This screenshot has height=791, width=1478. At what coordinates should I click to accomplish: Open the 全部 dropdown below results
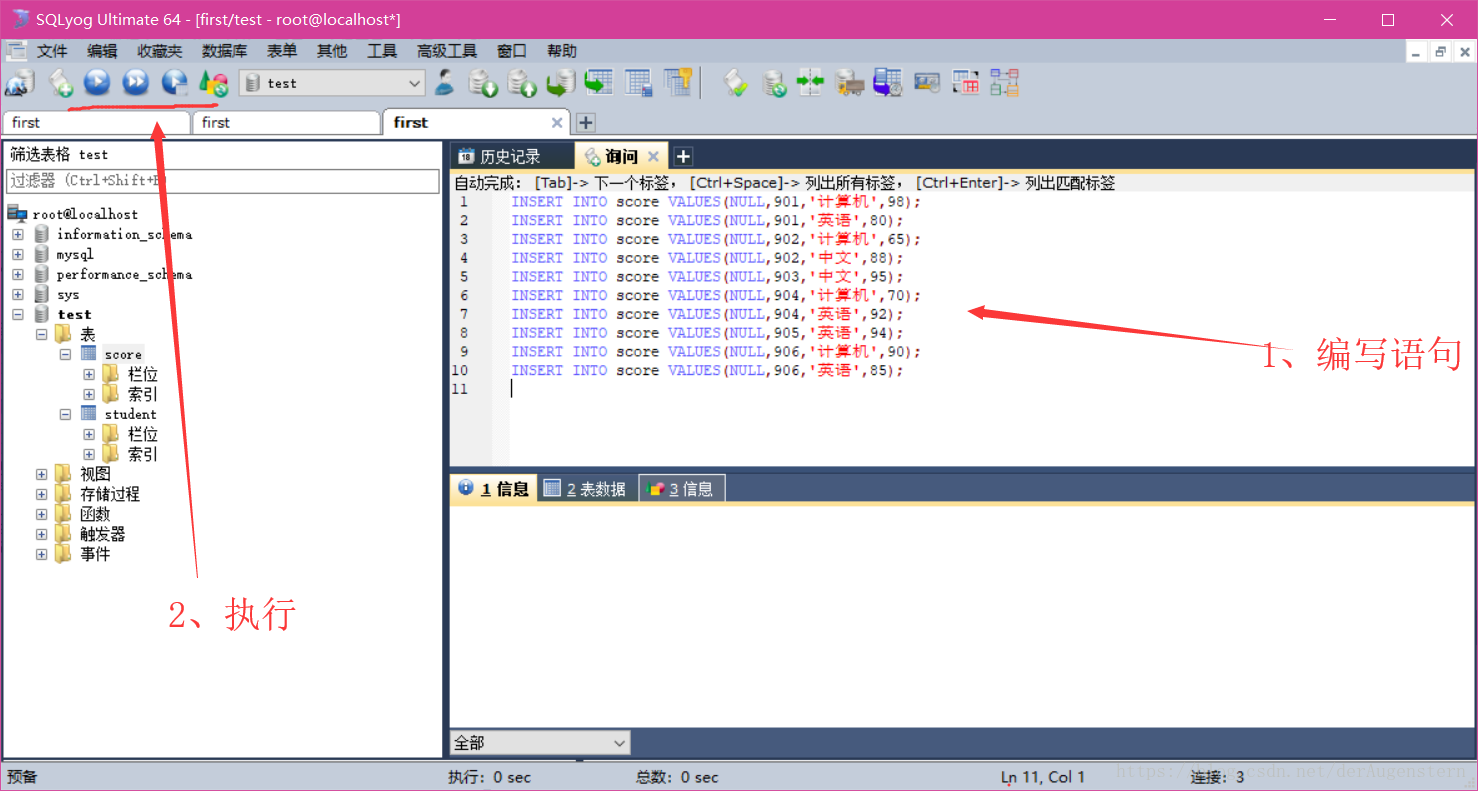[540, 743]
